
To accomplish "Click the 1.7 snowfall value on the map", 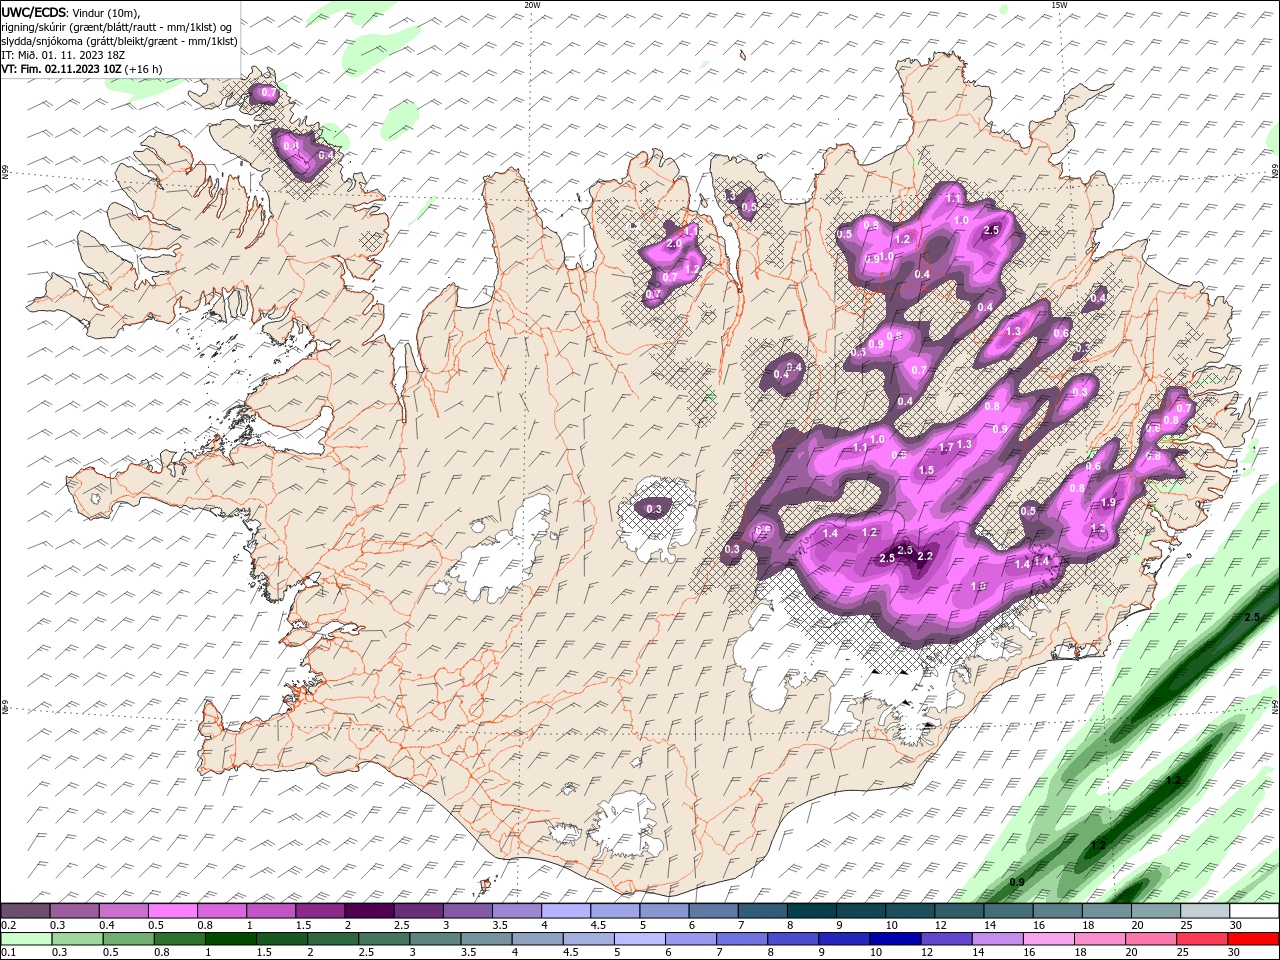I will point(946,448).
